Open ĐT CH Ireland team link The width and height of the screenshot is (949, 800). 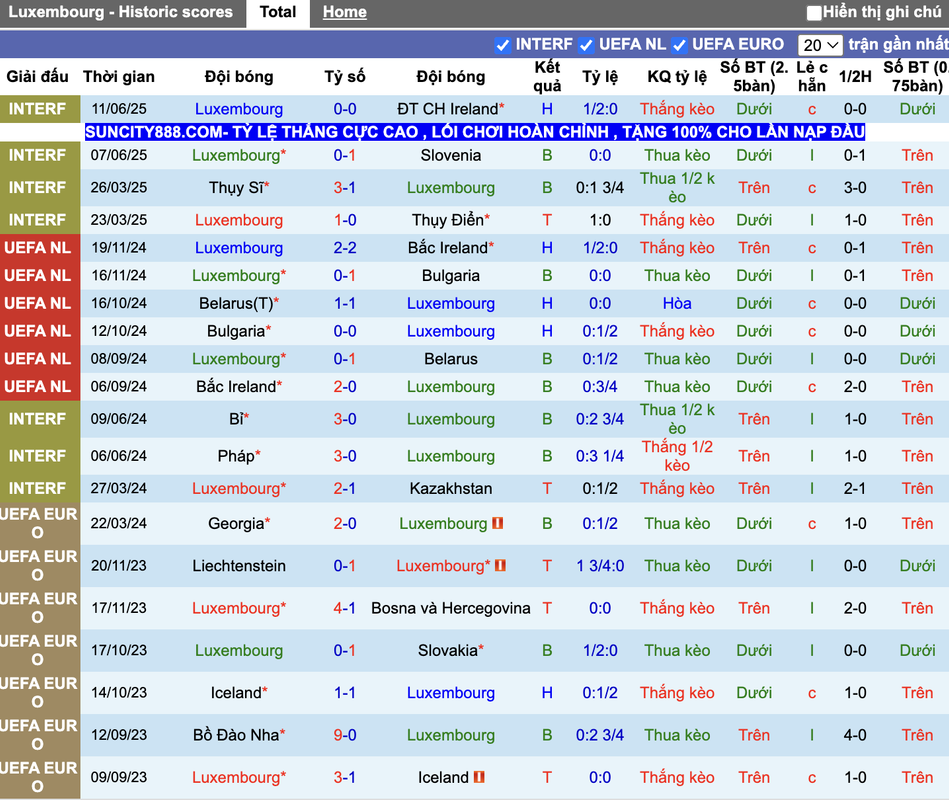pos(450,109)
